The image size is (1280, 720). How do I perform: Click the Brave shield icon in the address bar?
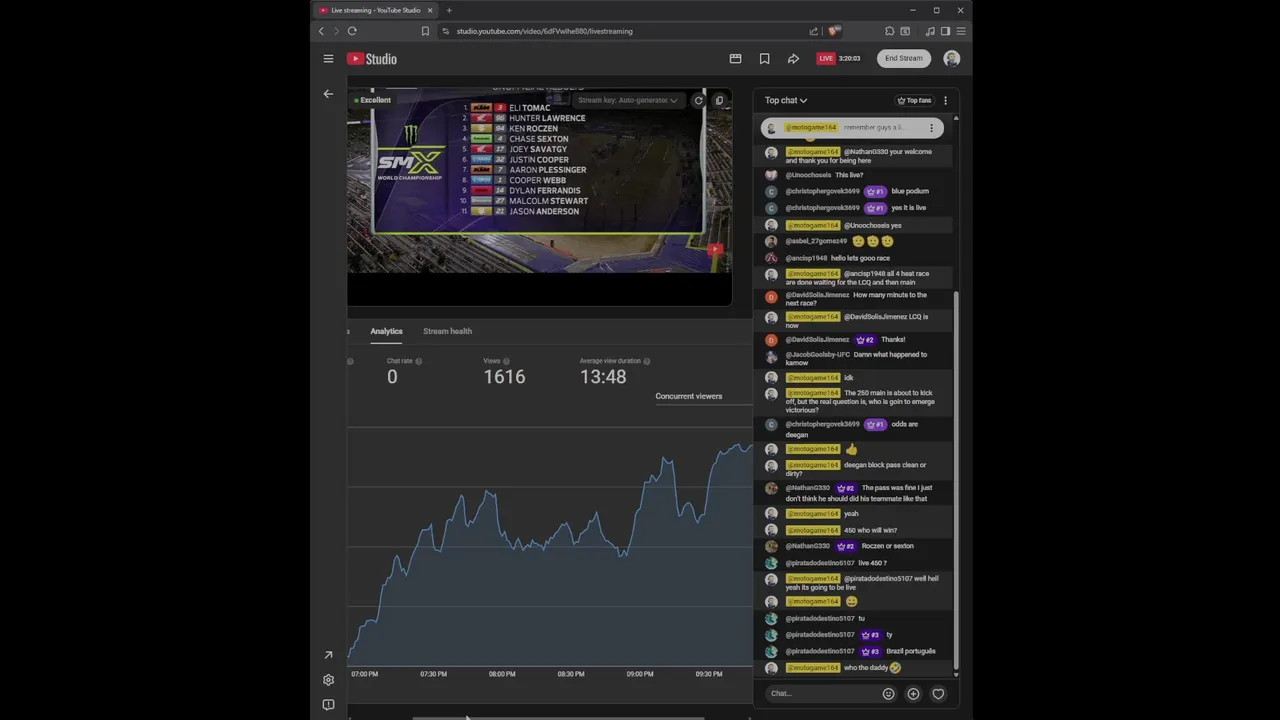(x=834, y=31)
